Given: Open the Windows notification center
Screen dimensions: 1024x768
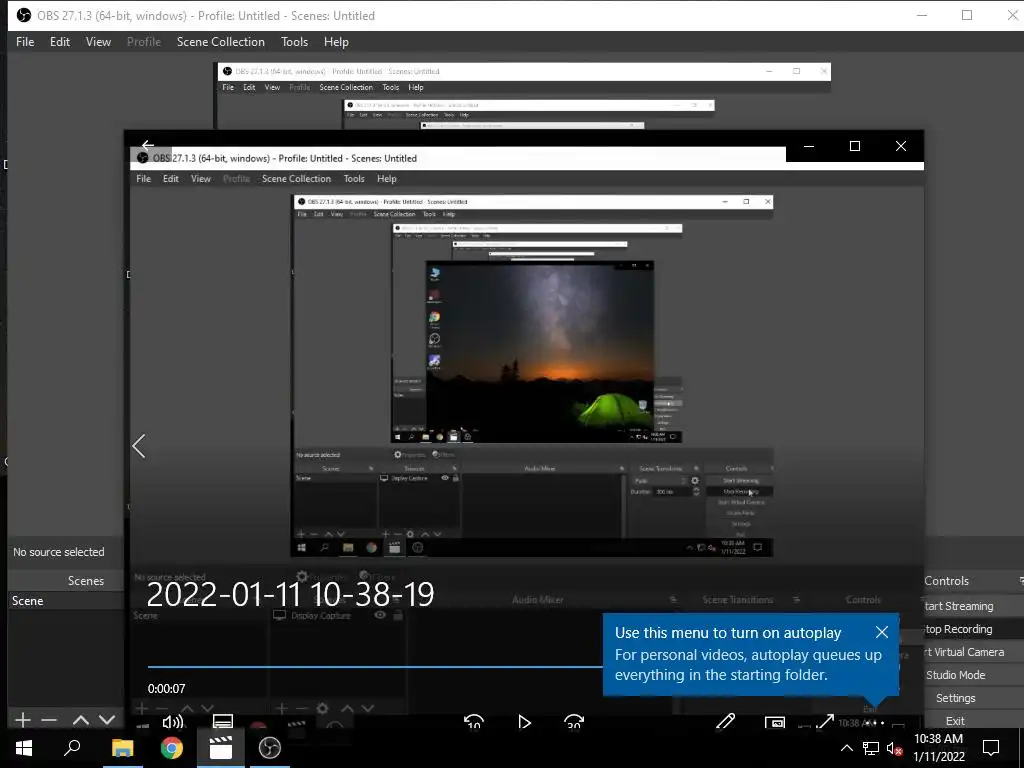Looking at the screenshot, I should pyautogui.click(x=991, y=748).
